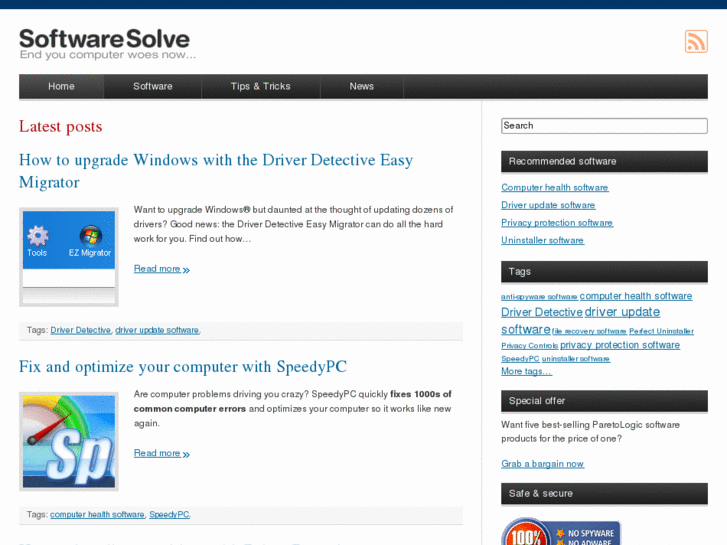727x545 pixels.
Task: Click Read more under the Driver Detective post
Action: [x=161, y=269]
